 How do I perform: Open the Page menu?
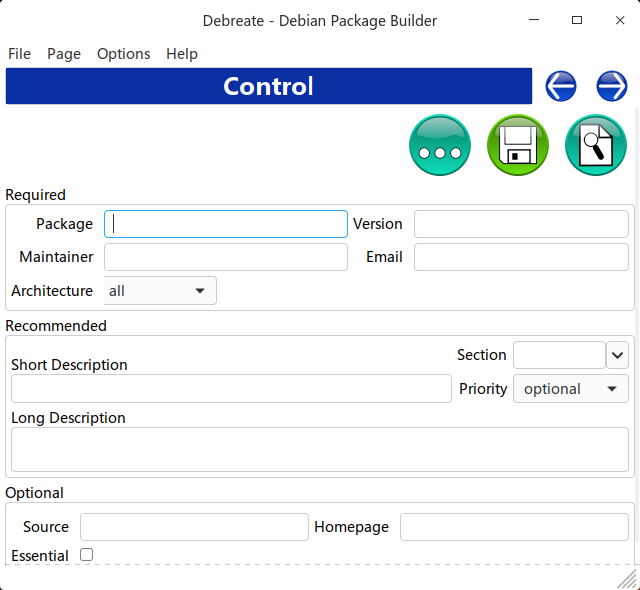pyautogui.click(x=64, y=54)
